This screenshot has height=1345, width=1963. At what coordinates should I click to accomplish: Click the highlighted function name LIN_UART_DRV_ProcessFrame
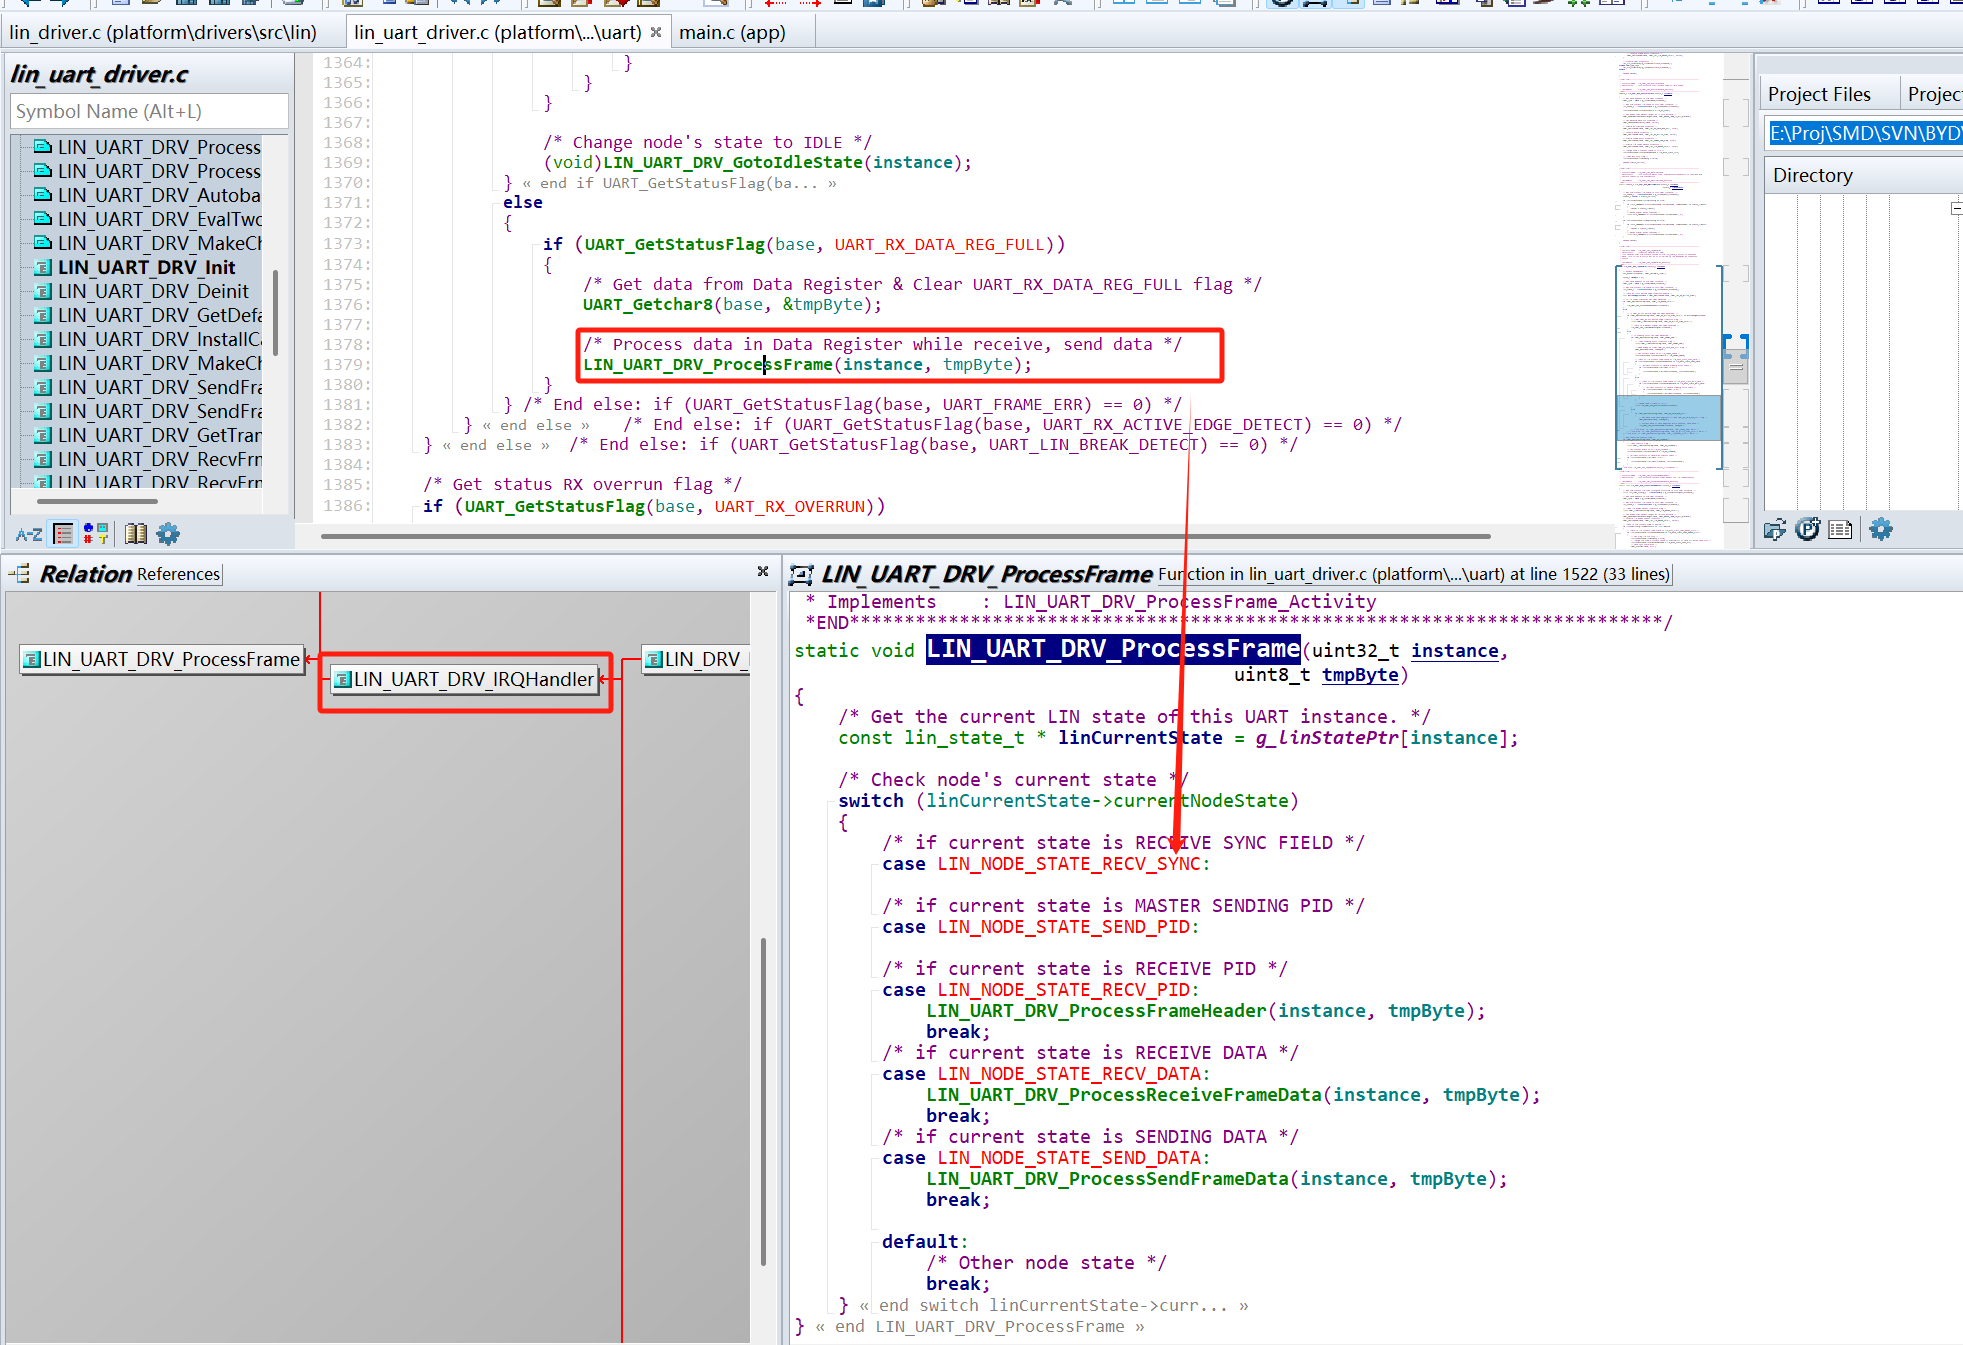pos(1112,649)
